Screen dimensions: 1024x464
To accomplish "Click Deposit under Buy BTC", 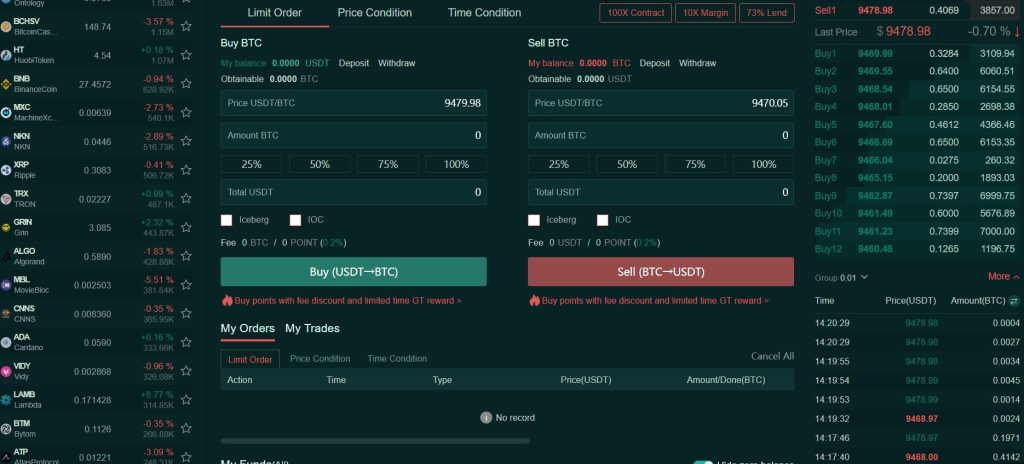I will pos(353,63).
